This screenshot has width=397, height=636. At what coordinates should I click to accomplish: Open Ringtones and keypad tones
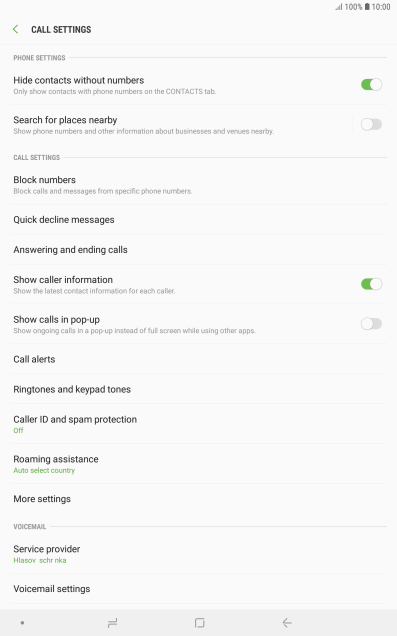198,389
